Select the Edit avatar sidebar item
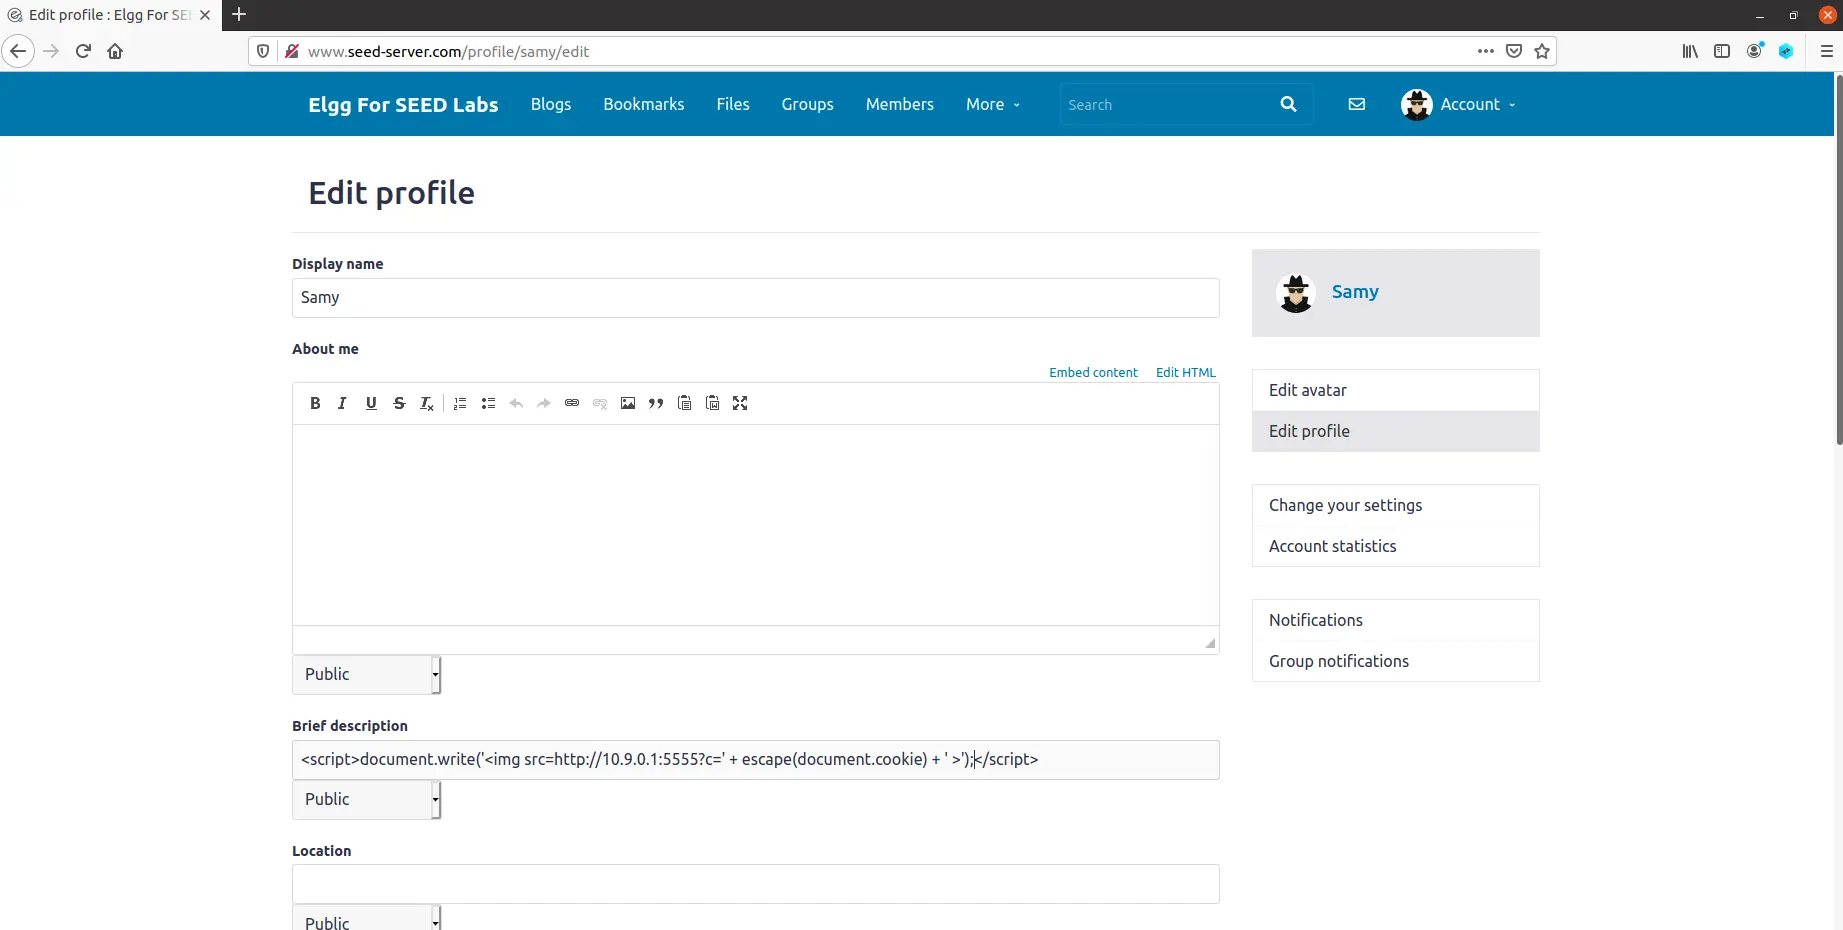This screenshot has height=930, width=1843. tap(1395, 390)
